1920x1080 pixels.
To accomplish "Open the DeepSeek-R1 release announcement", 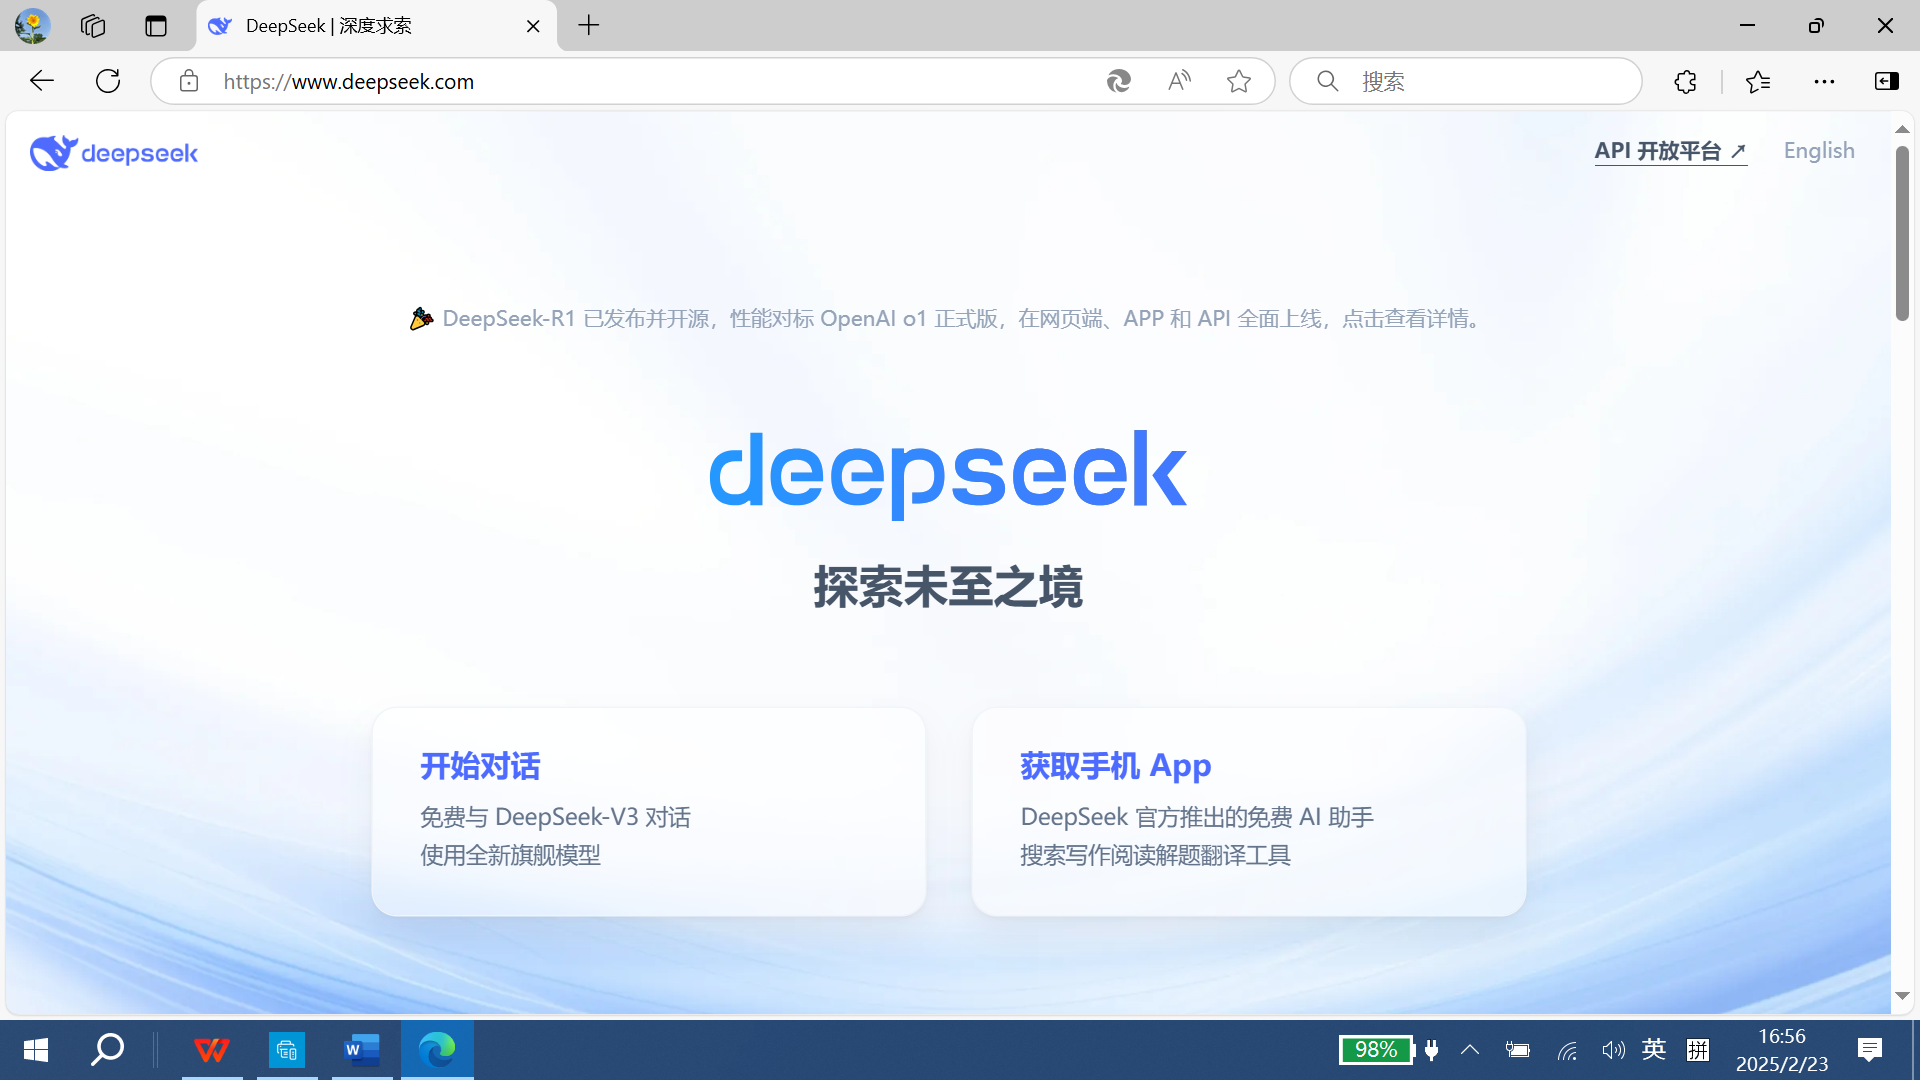I will (x=949, y=318).
